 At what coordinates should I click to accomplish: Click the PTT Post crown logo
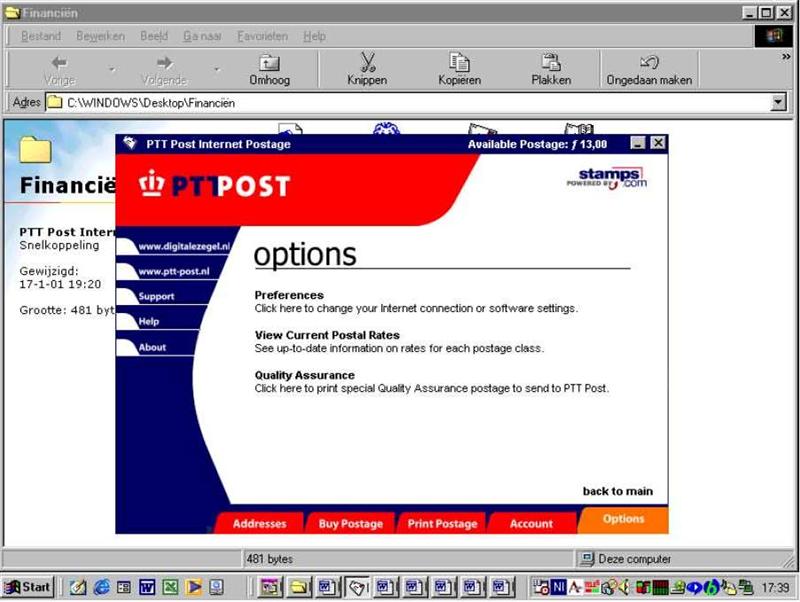pos(151,184)
